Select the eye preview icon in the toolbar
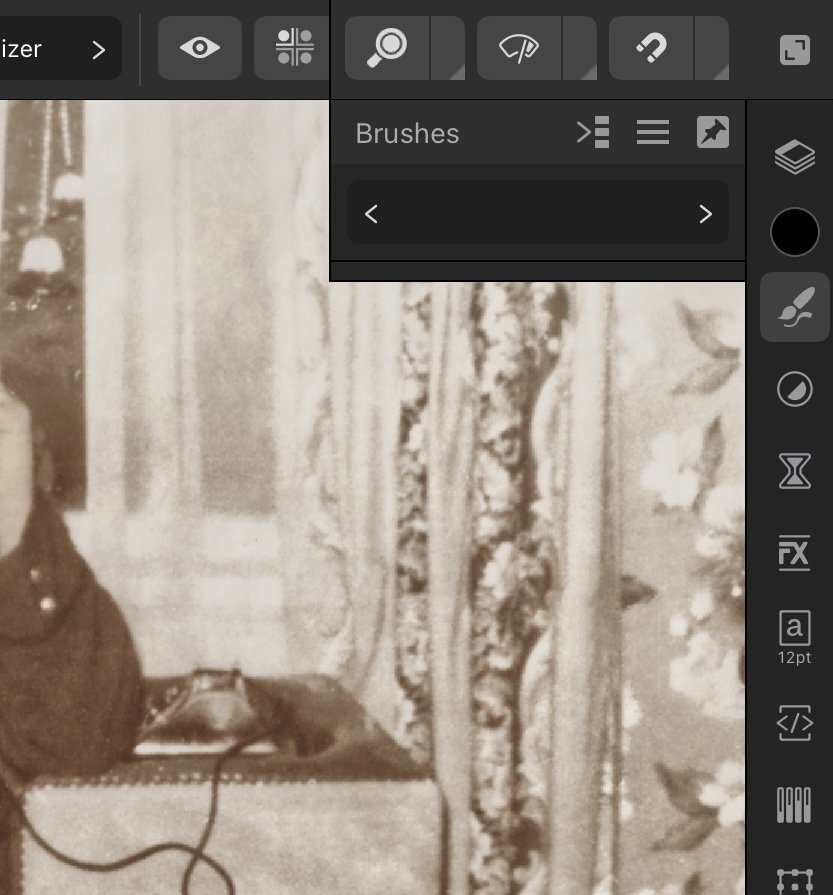This screenshot has height=895, width=833. pyautogui.click(x=200, y=47)
